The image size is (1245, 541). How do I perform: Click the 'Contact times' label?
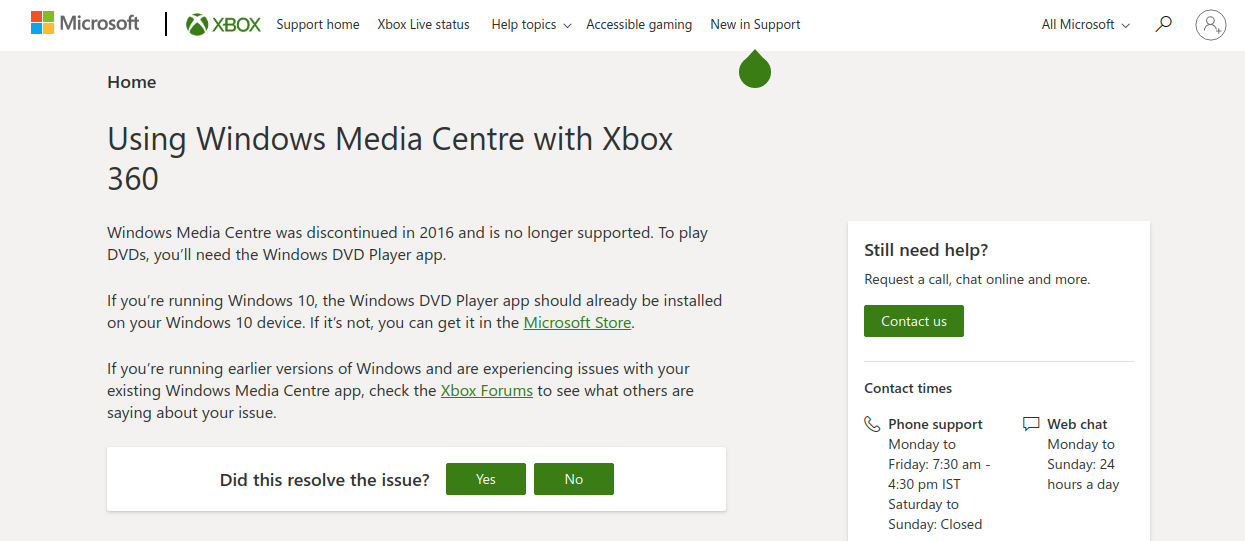coord(908,388)
